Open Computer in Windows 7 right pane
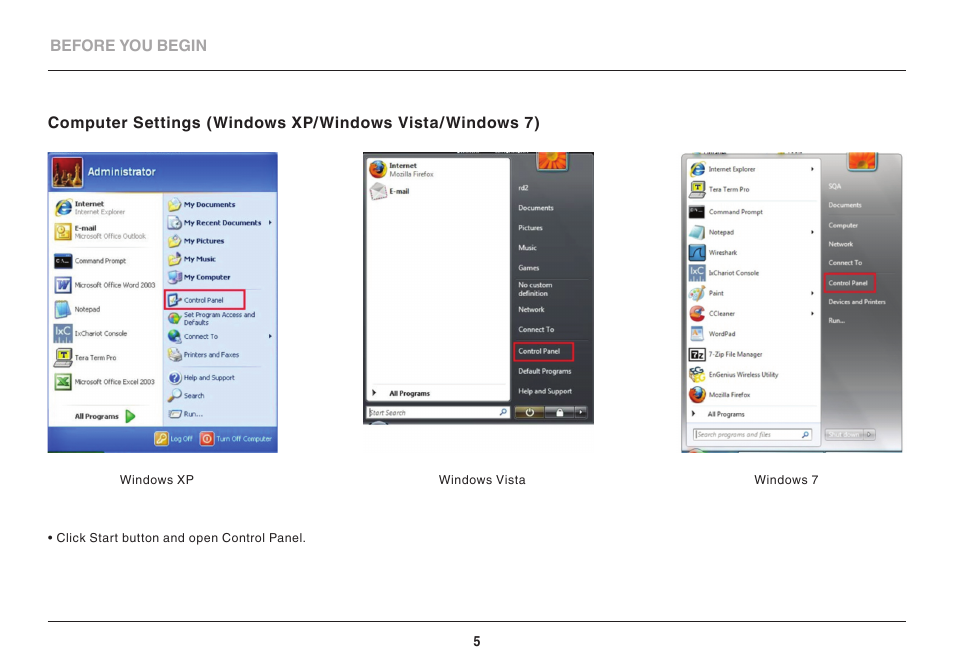The height and width of the screenshot is (669, 954). pyautogui.click(x=843, y=225)
